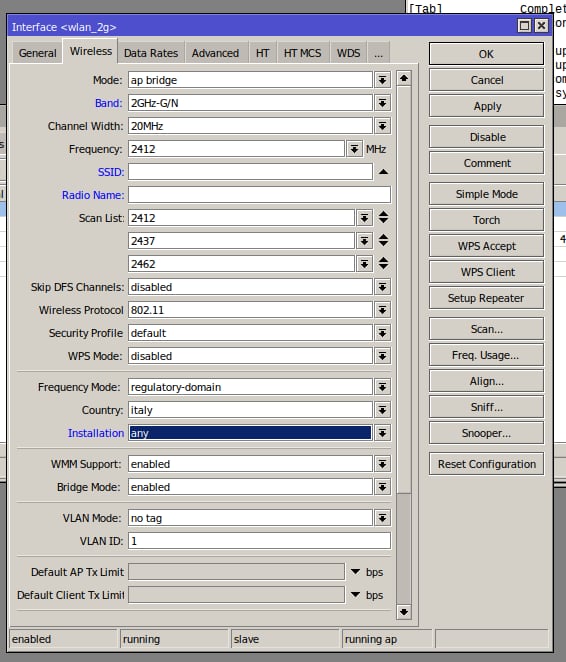Click the up/down stepper next to Scan List 2437
The height and width of the screenshot is (662, 566).
click(383, 241)
